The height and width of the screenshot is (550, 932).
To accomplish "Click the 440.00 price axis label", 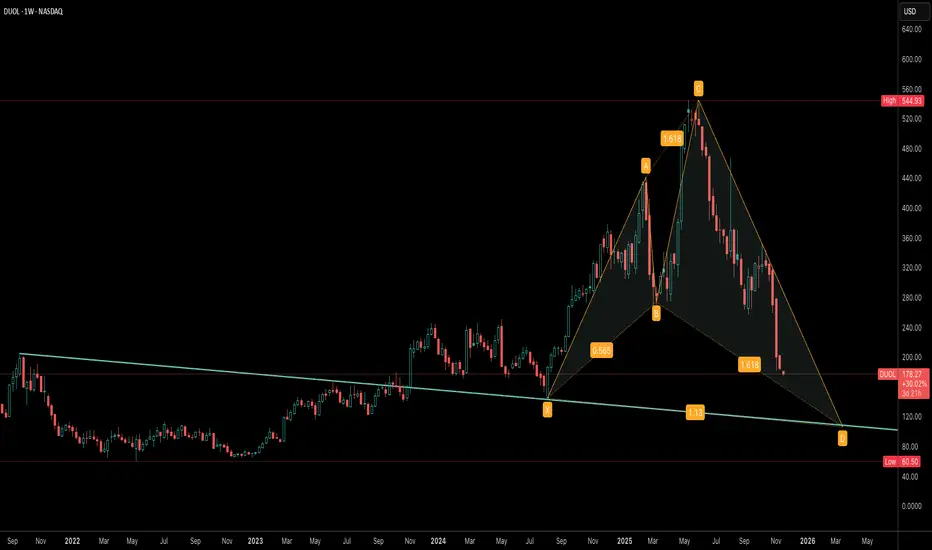I will coord(911,178).
